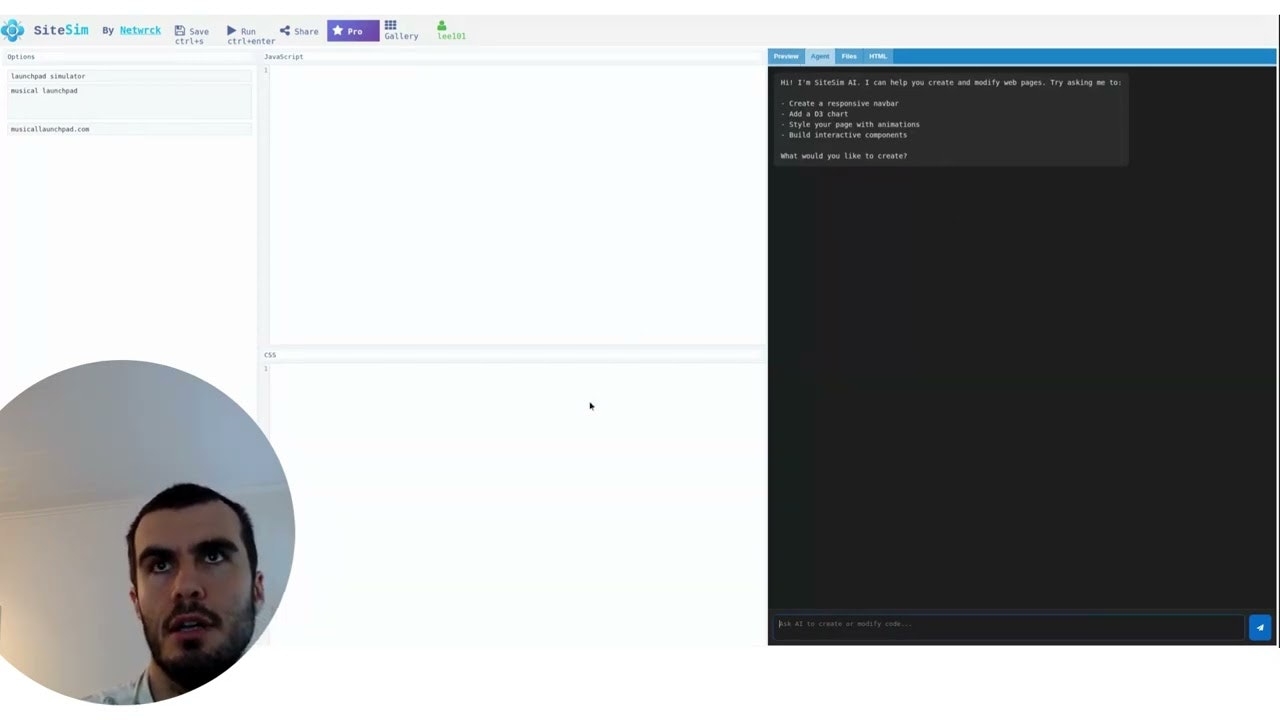Viewport: 1280px width, 720px height.
Task: Open the Files tab
Action: tap(848, 56)
